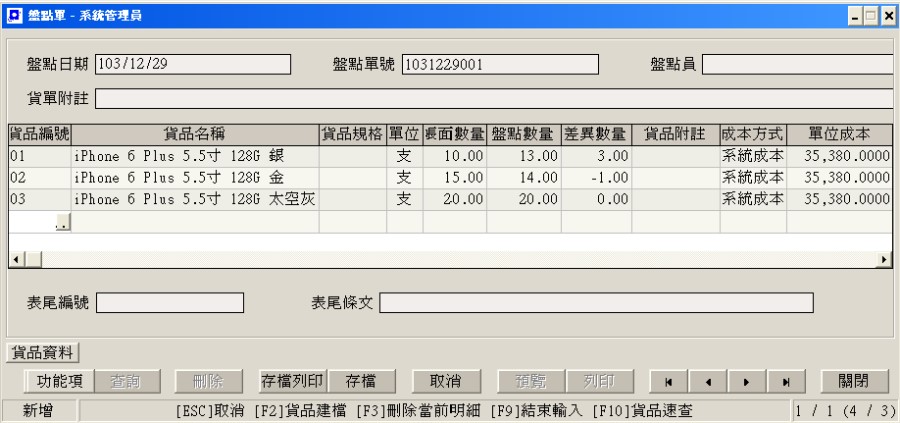Select iPhone 6 Plus 128G 銀 row name

tap(195, 156)
